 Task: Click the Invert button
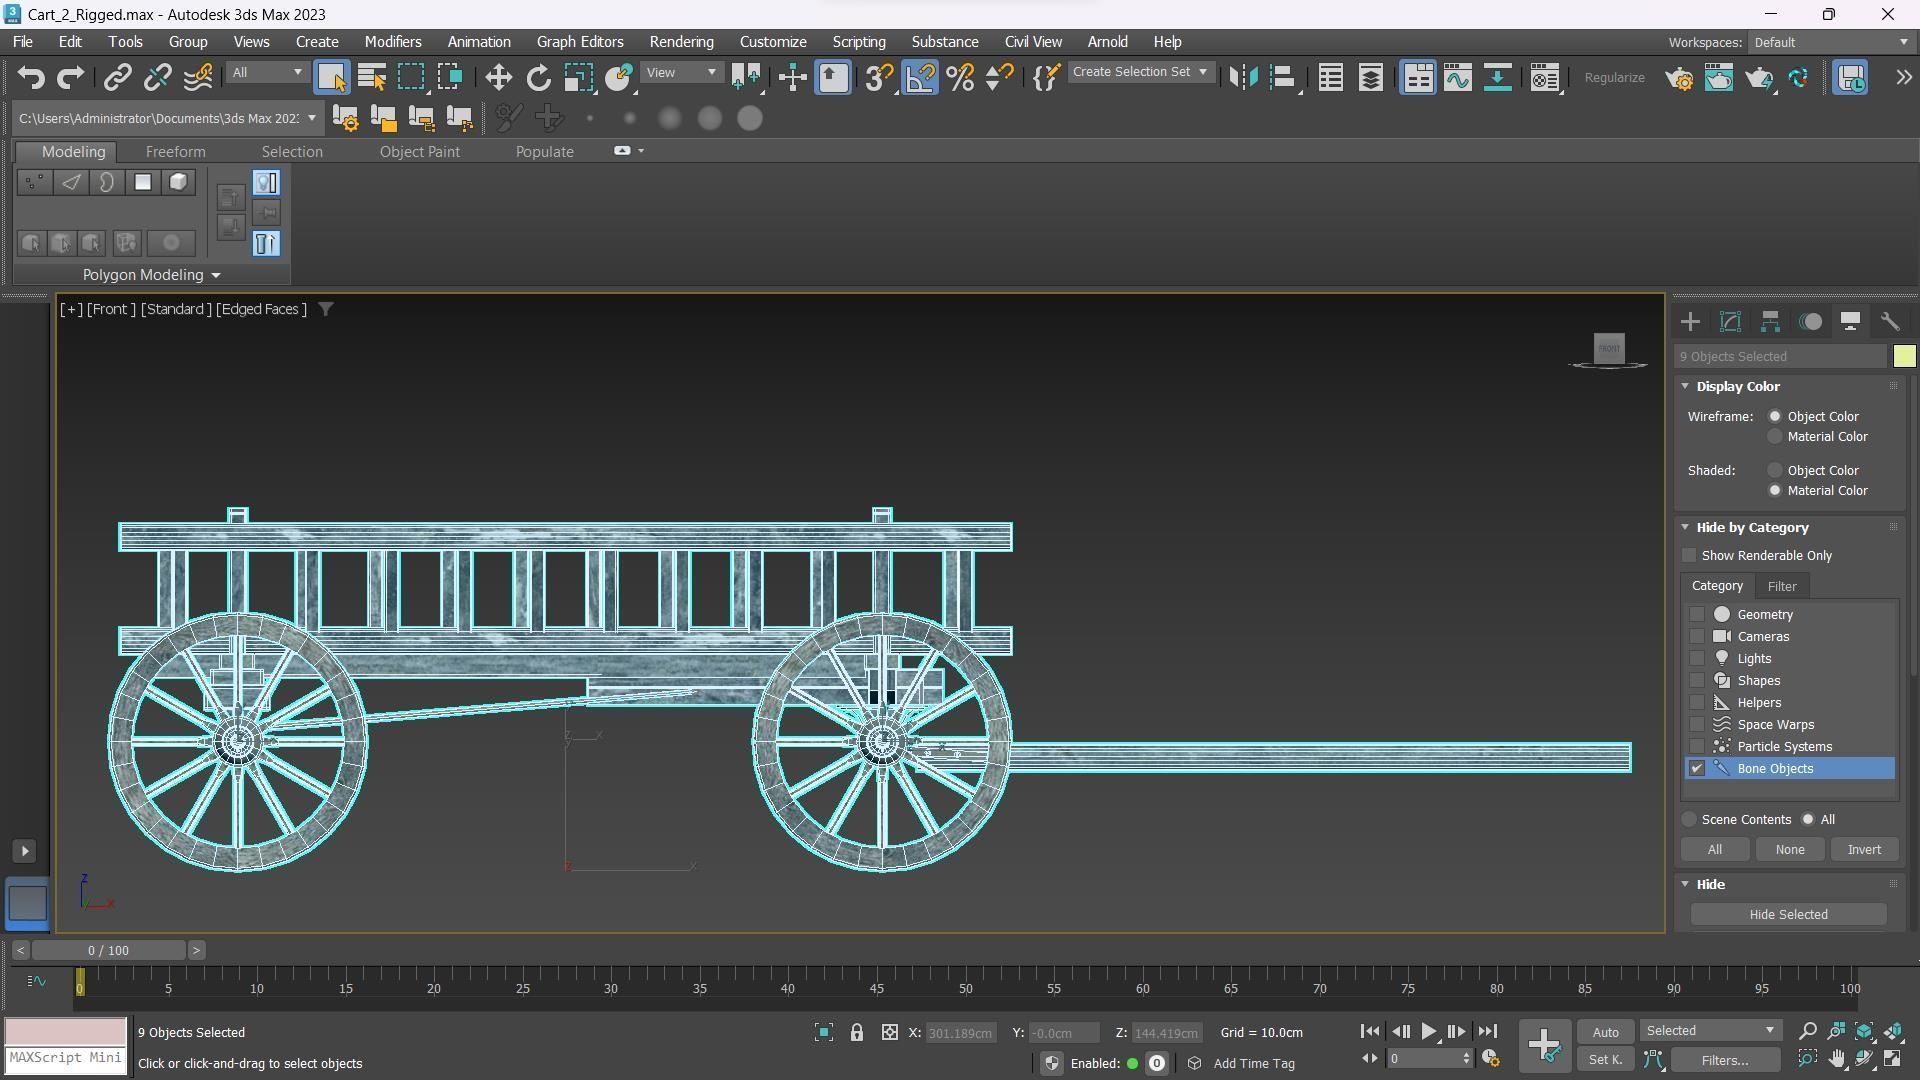(x=1863, y=850)
